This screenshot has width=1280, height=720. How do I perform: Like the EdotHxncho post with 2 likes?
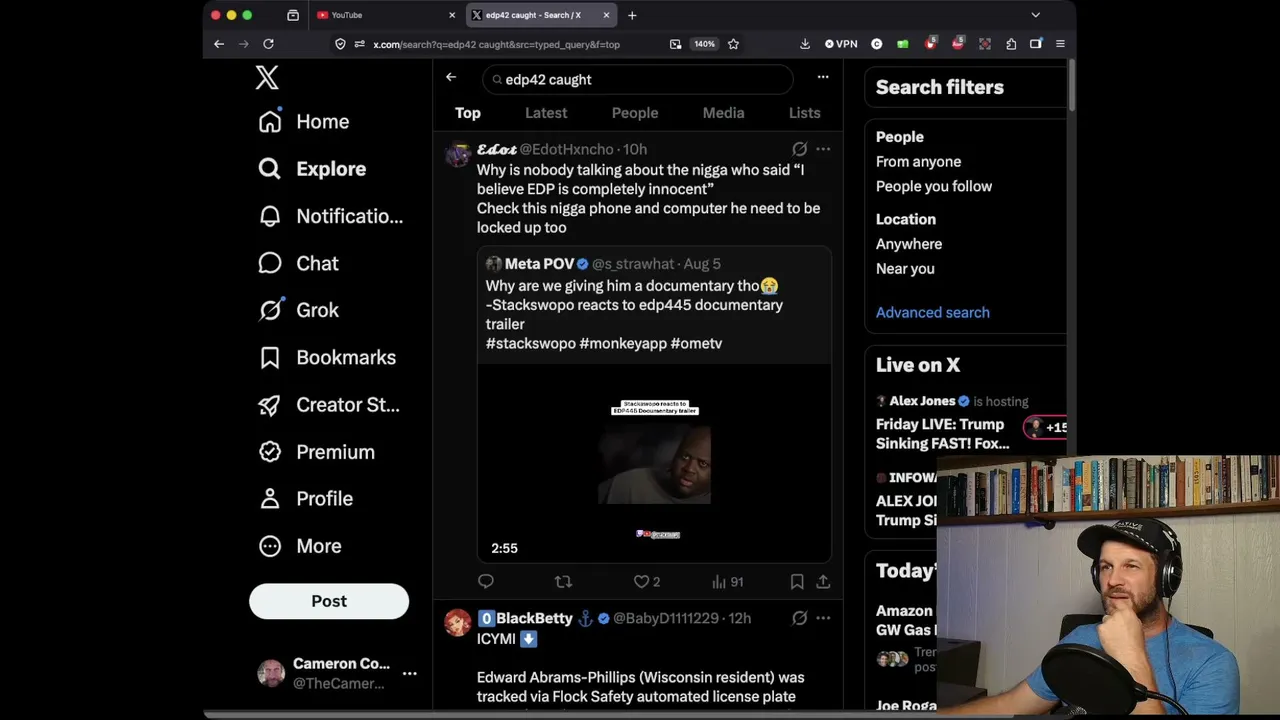click(646, 581)
